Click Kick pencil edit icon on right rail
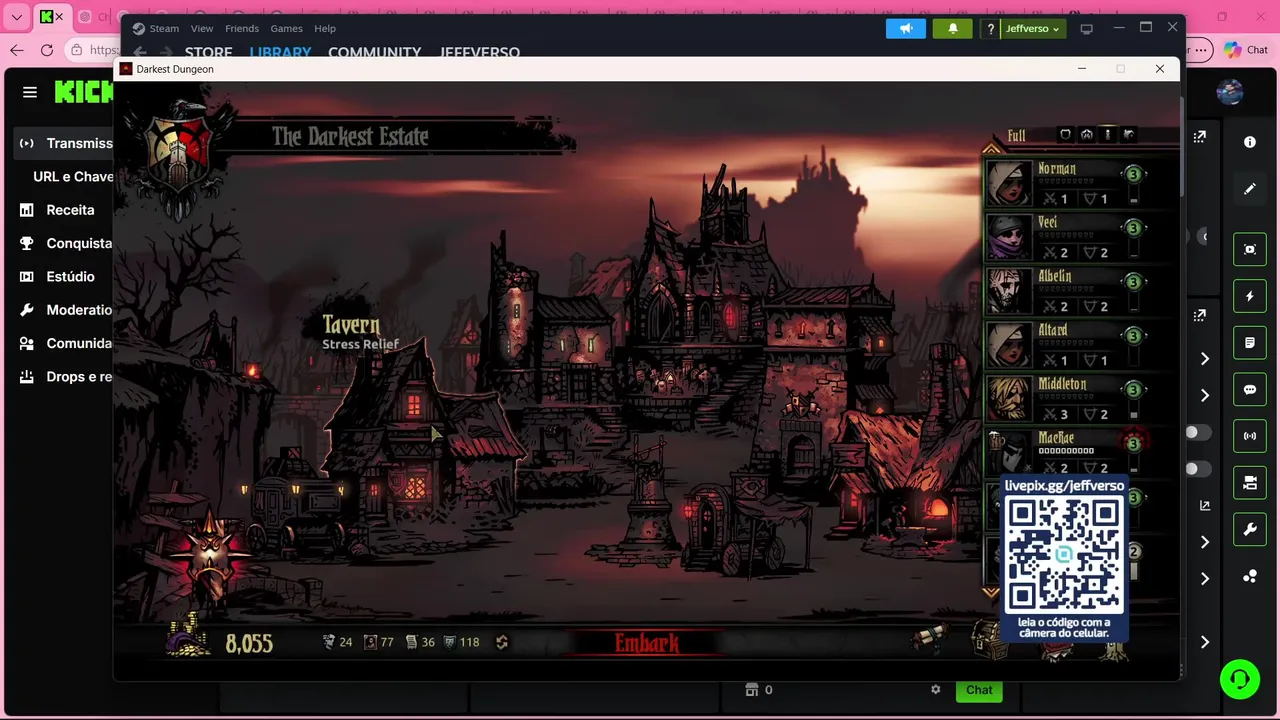The height and width of the screenshot is (720, 1280). click(1250, 188)
